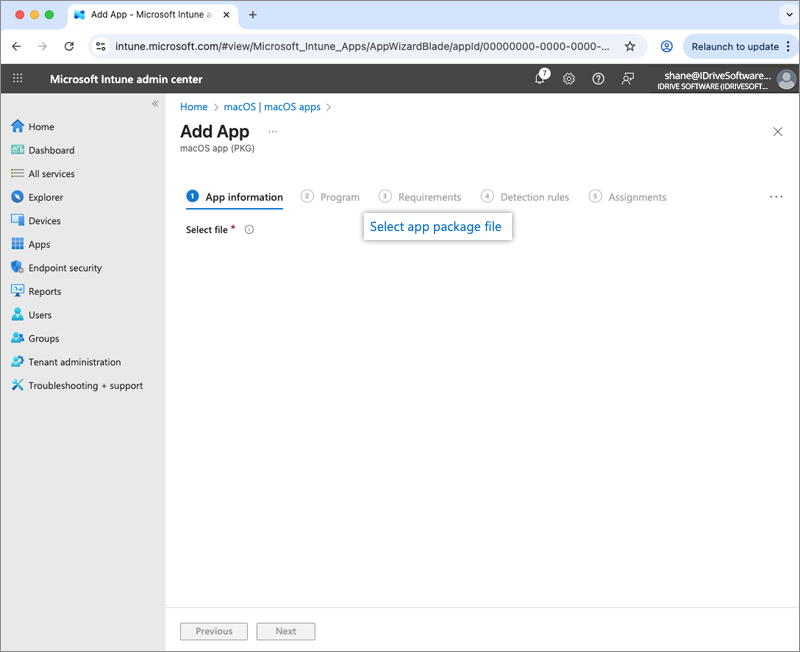The height and width of the screenshot is (652, 800).
Task: Click the info icon beside Select file
Action: [x=249, y=229]
